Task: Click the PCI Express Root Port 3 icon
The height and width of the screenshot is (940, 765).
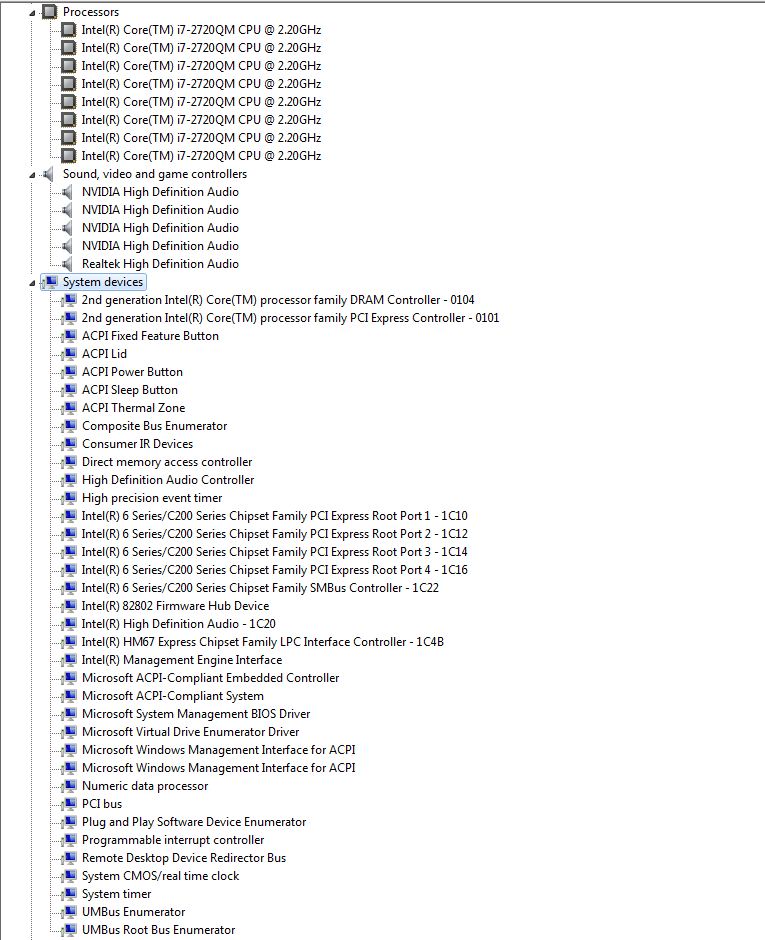Action: click(x=70, y=552)
